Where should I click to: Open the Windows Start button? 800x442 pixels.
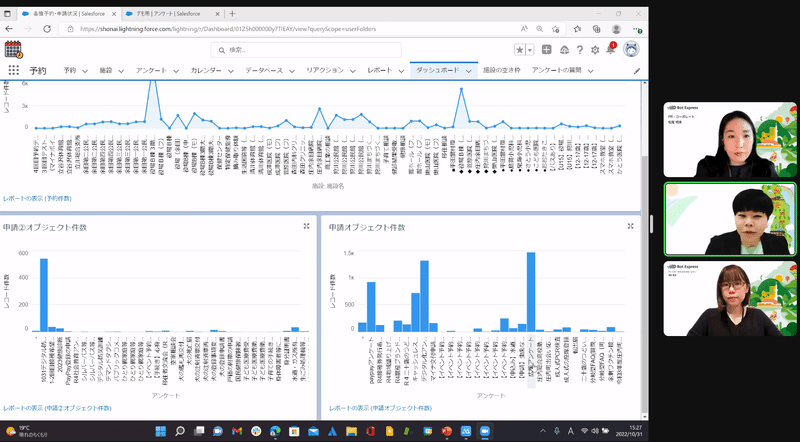160,431
